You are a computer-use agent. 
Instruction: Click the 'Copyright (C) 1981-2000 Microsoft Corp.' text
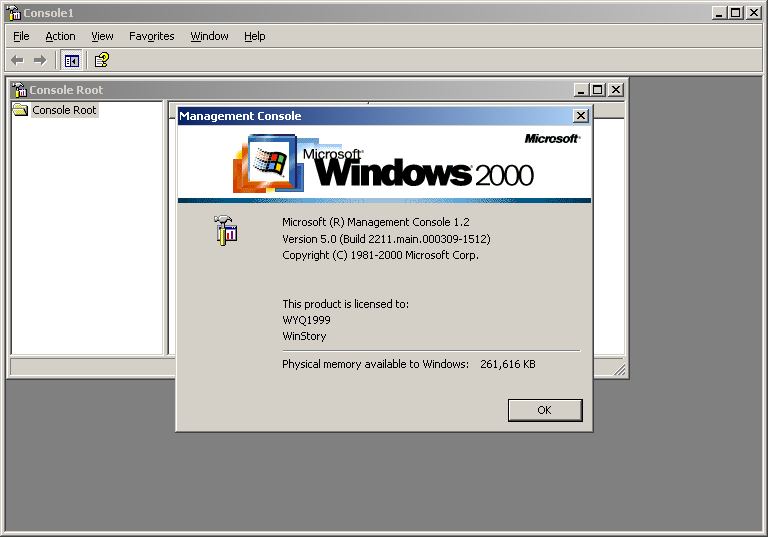(x=380, y=255)
